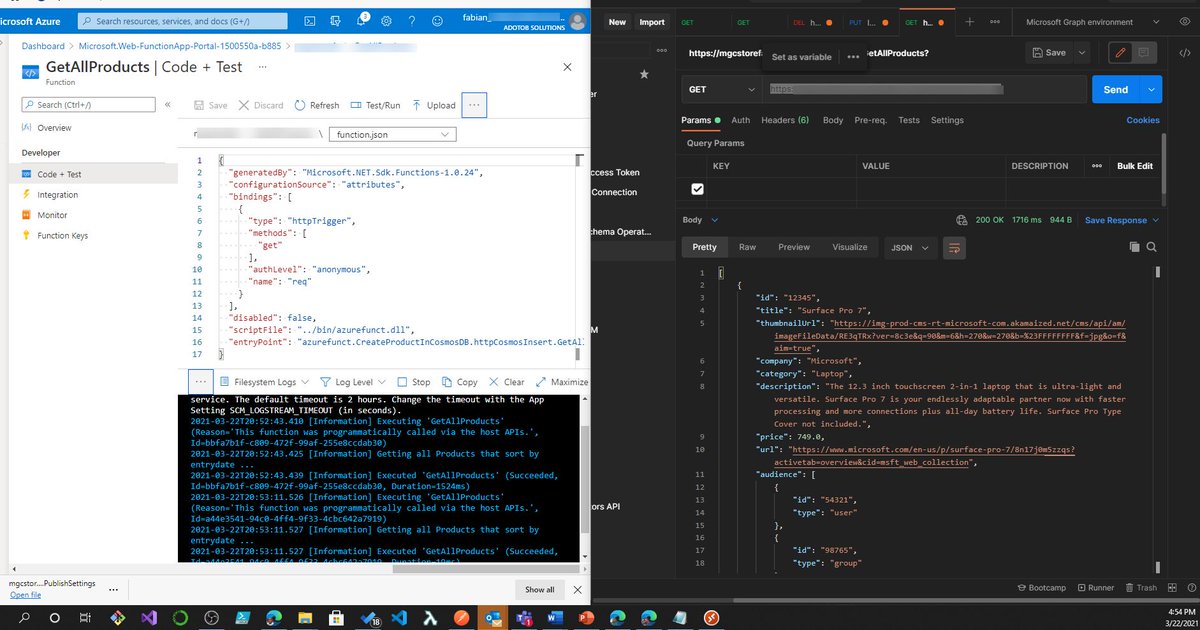This screenshot has width=1200, height=630.
Task: Open the GET method dropdown
Action: 720,89
